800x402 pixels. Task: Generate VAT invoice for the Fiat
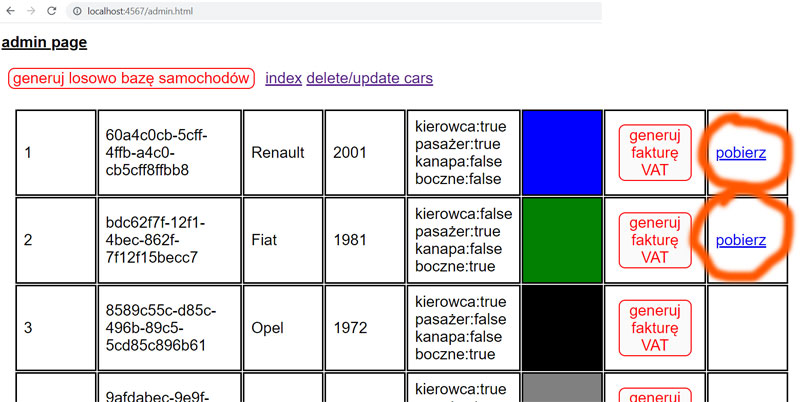click(655, 240)
